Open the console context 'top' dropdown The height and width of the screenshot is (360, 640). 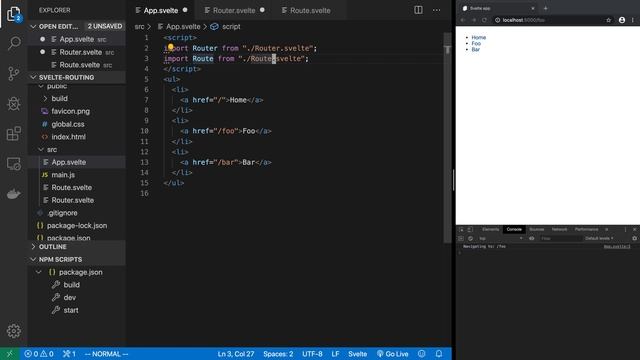(500, 238)
